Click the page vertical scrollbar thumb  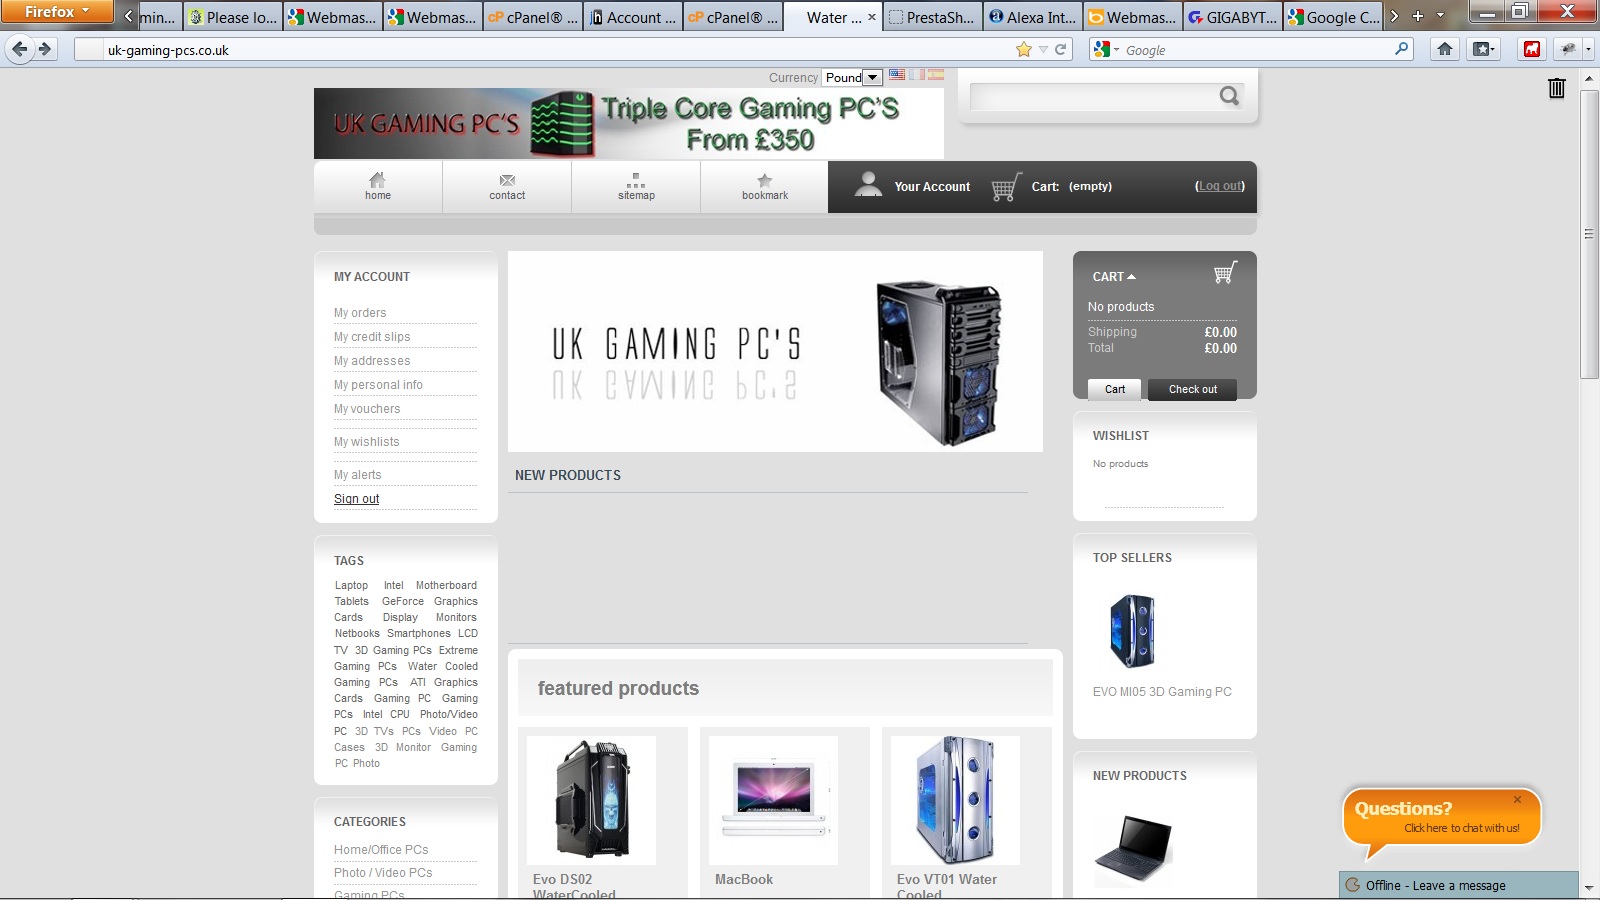click(x=1588, y=233)
